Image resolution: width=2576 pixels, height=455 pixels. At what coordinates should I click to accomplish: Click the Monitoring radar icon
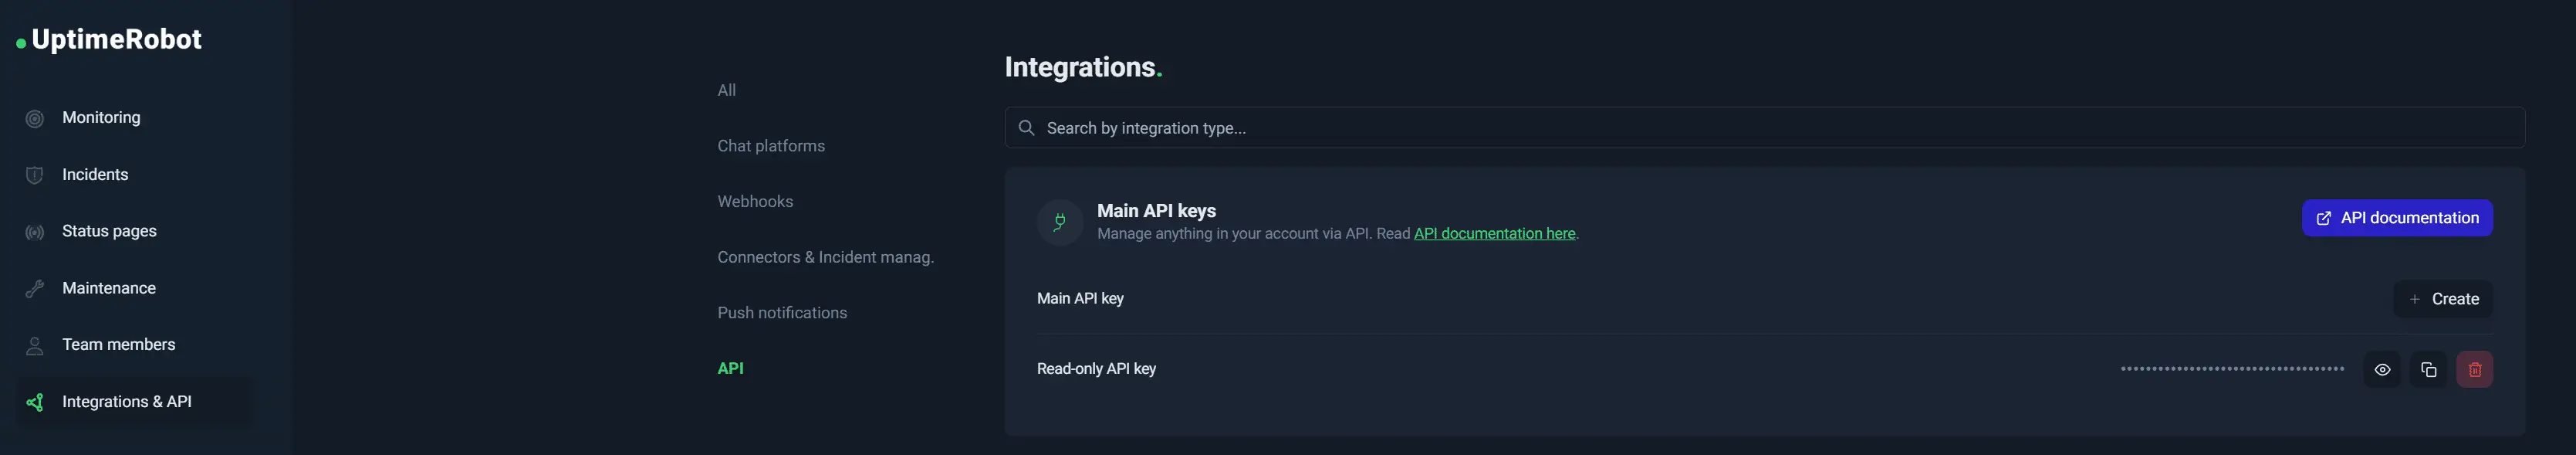pos(35,118)
